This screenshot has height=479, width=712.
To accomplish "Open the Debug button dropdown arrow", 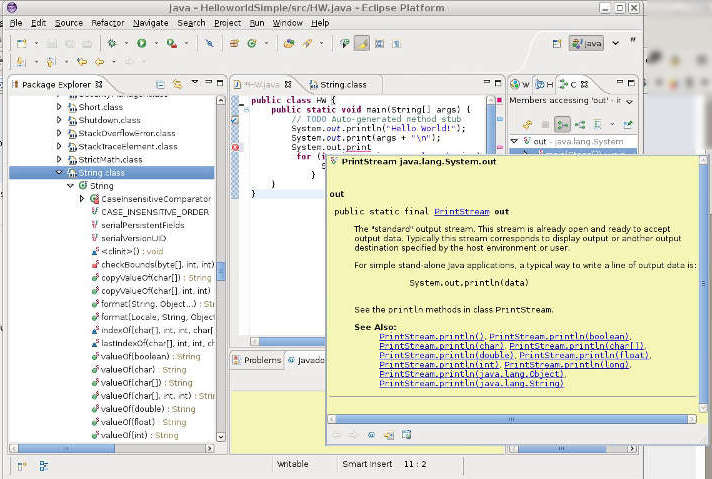I will click(126, 44).
